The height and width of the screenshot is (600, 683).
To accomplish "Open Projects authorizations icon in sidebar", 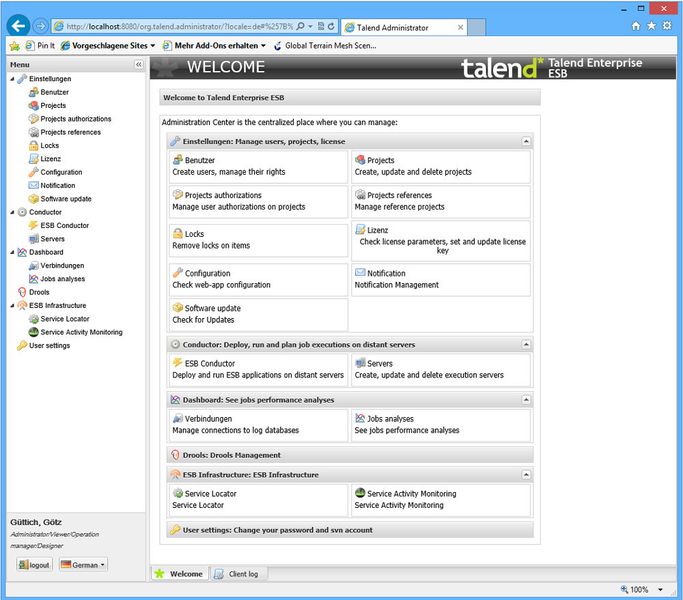I will (34, 119).
